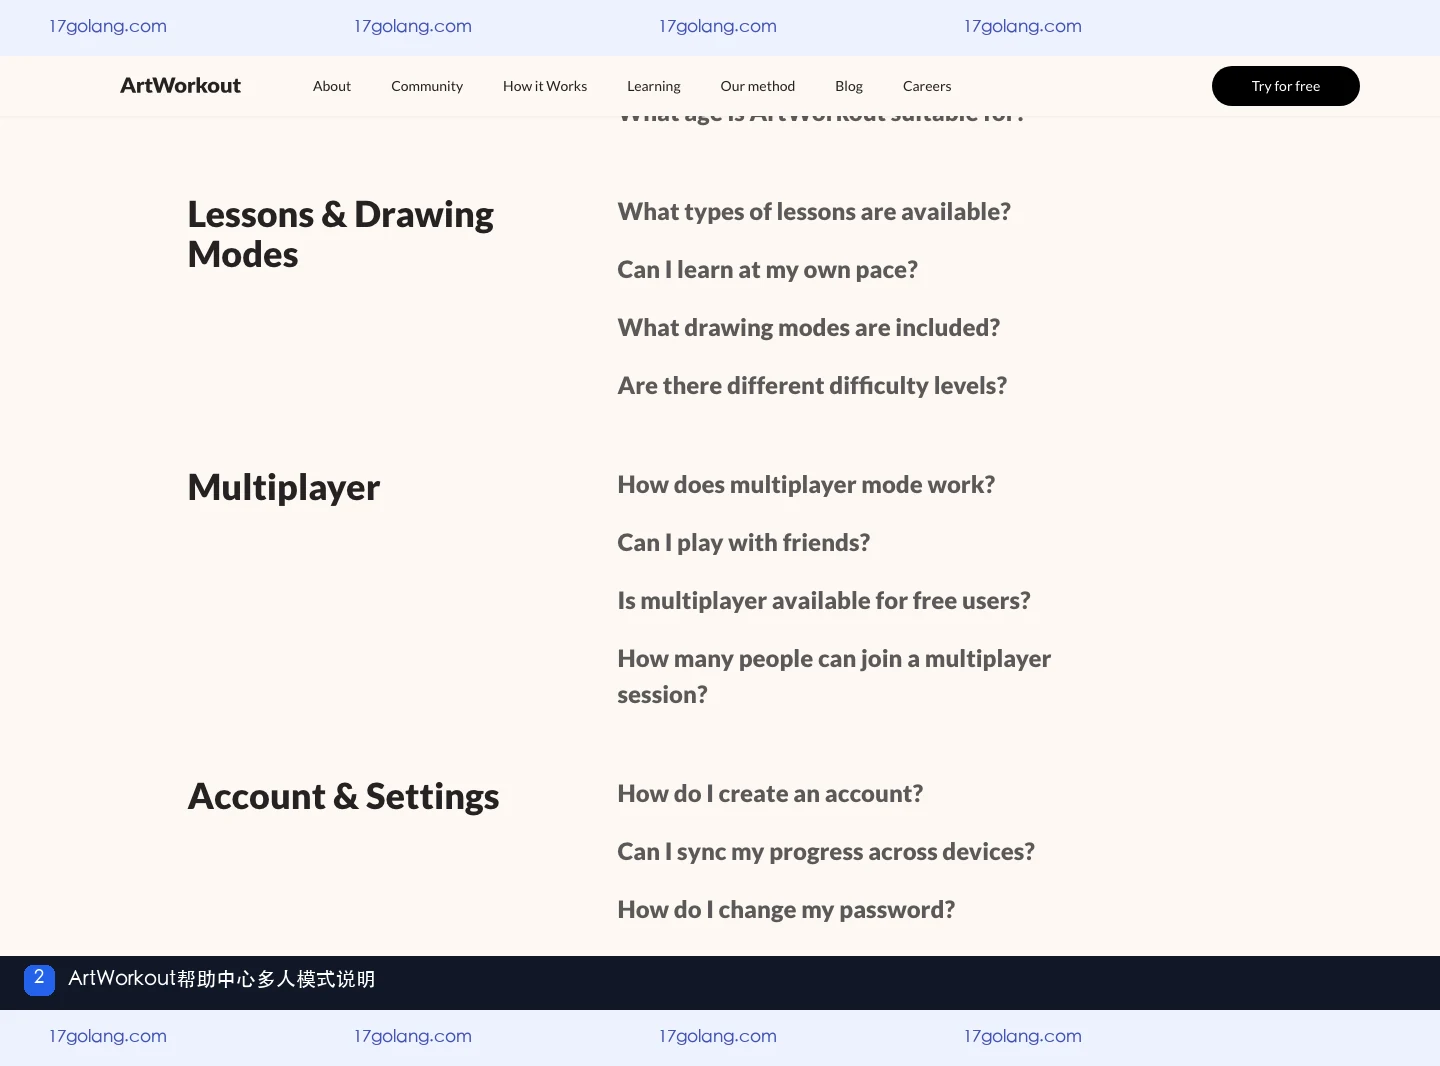Open the Our method page
Image resolution: width=1440 pixels, height=1066 pixels.
pyautogui.click(x=758, y=86)
